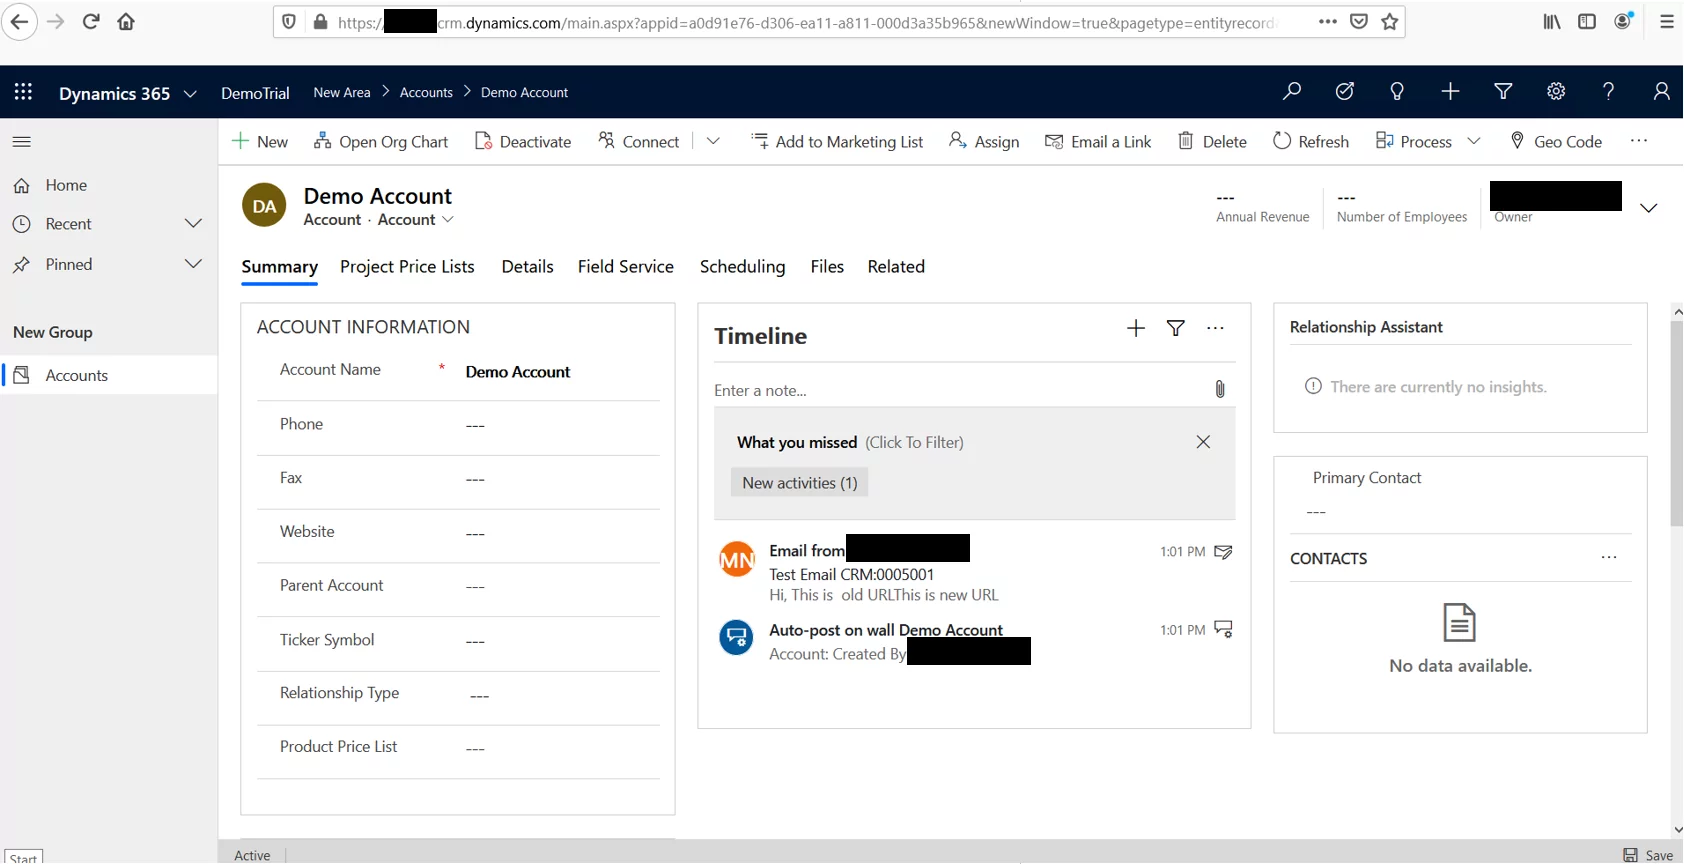Screen dimensions: 1684x864
Task: Click Add to Marketing List
Action: point(837,142)
